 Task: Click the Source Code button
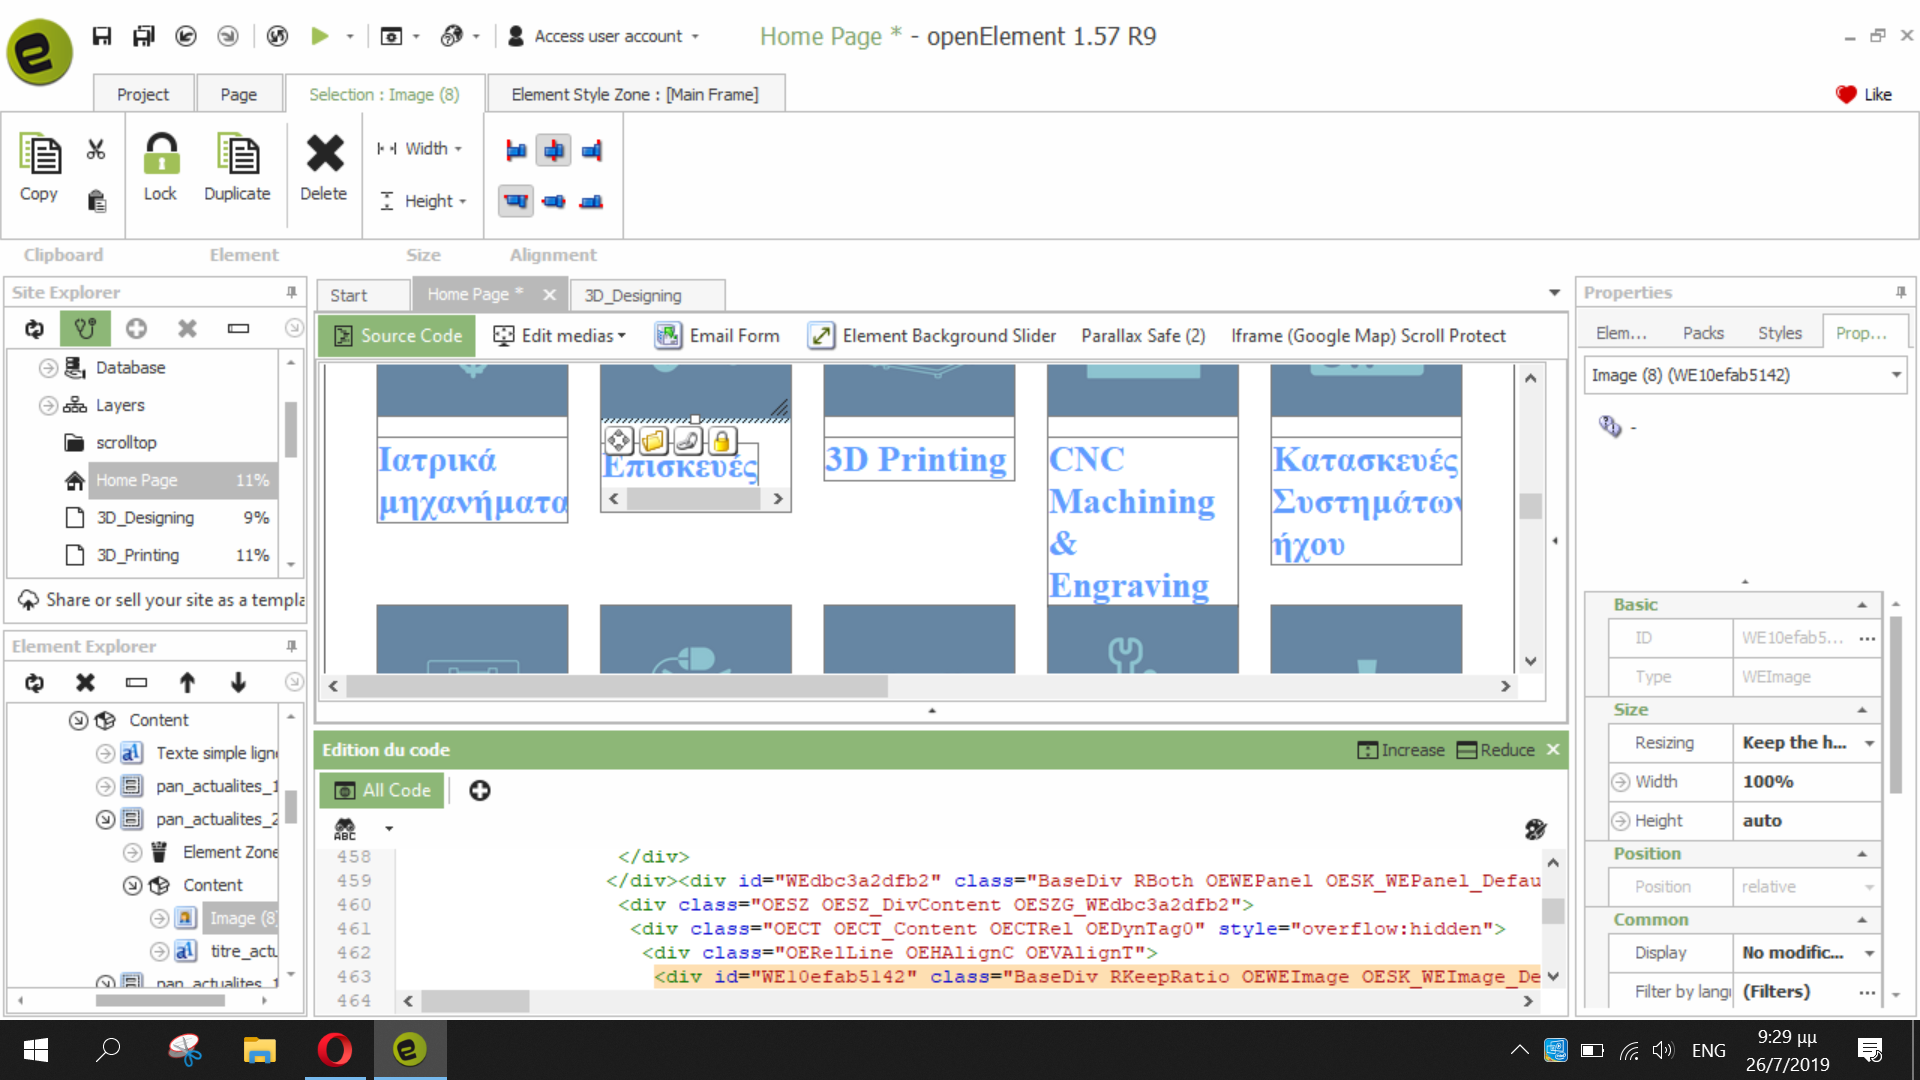(398, 336)
